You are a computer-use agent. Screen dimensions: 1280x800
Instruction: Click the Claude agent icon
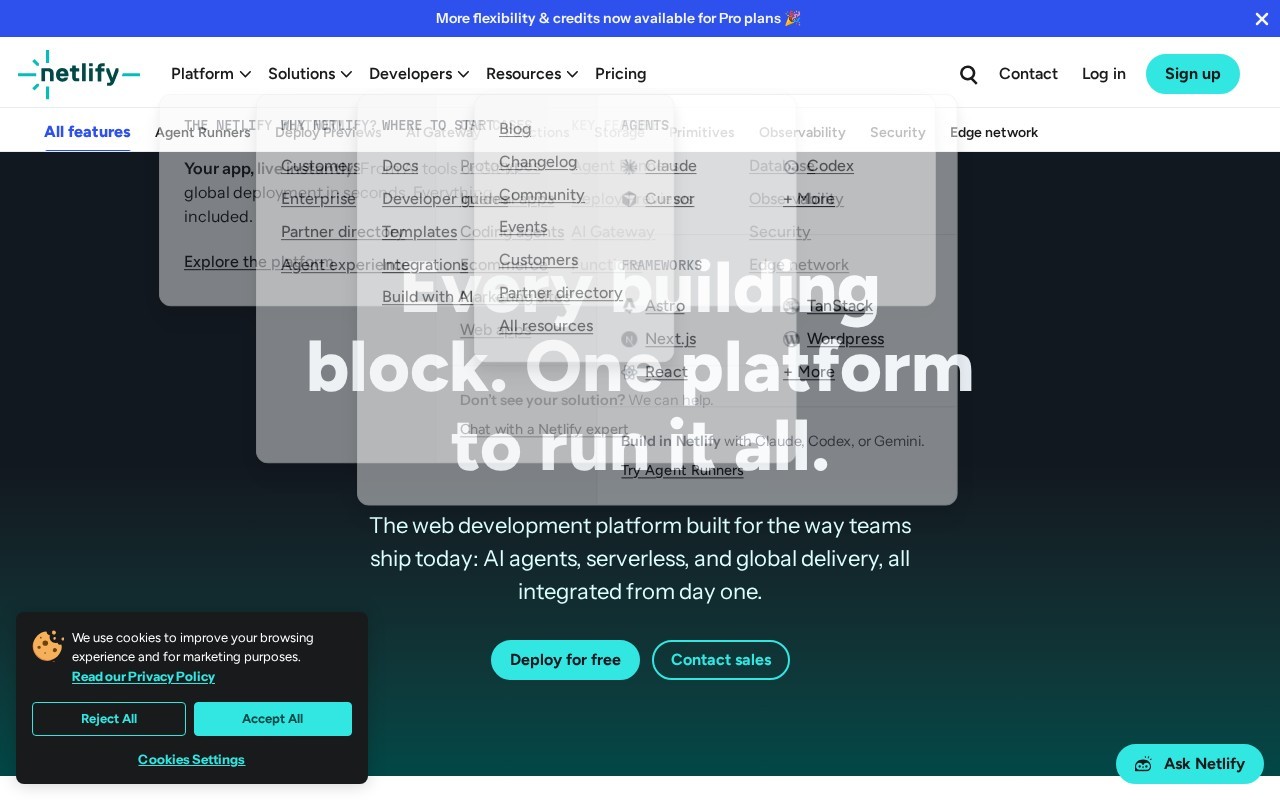click(629, 166)
